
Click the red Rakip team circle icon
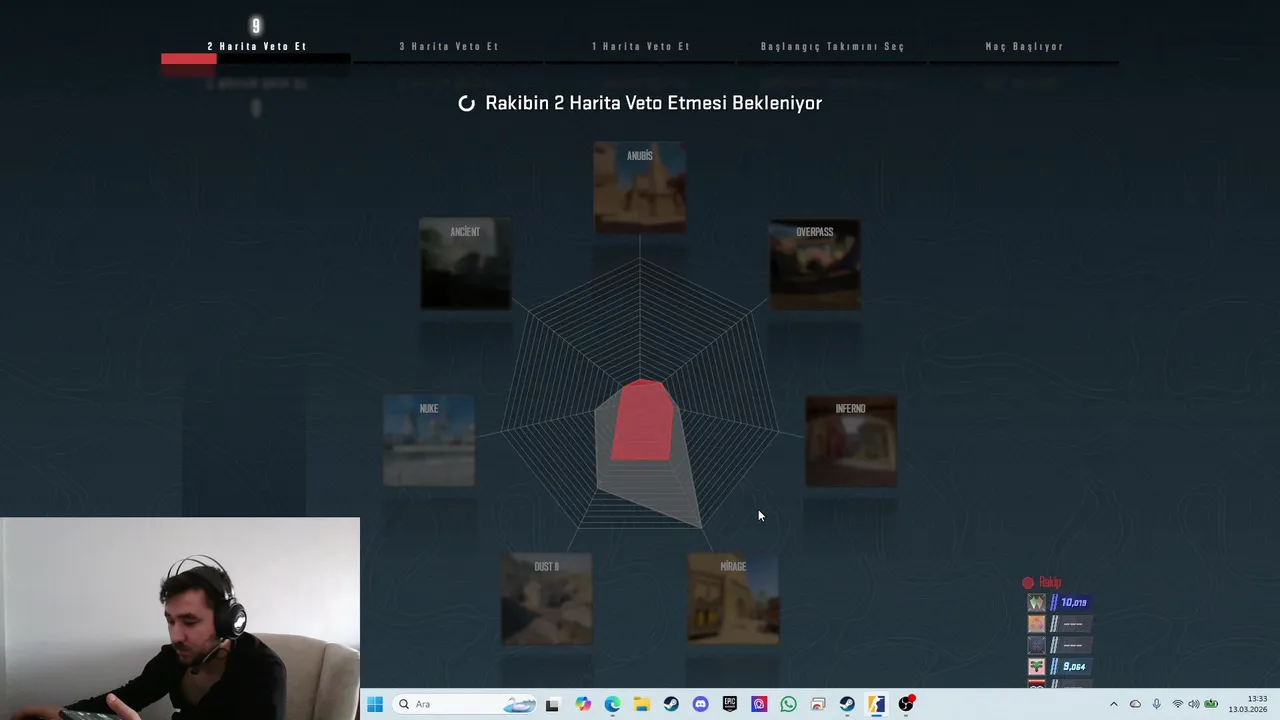point(1028,582)
